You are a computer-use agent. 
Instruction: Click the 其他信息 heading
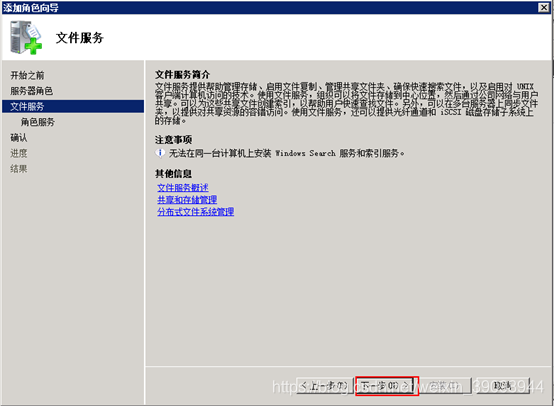click(173, 173)
